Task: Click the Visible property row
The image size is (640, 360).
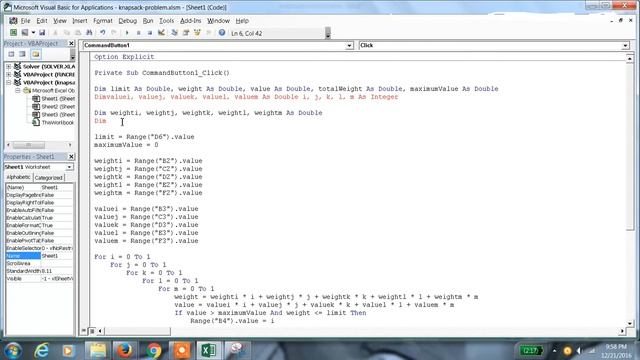Action: point(39,279)
